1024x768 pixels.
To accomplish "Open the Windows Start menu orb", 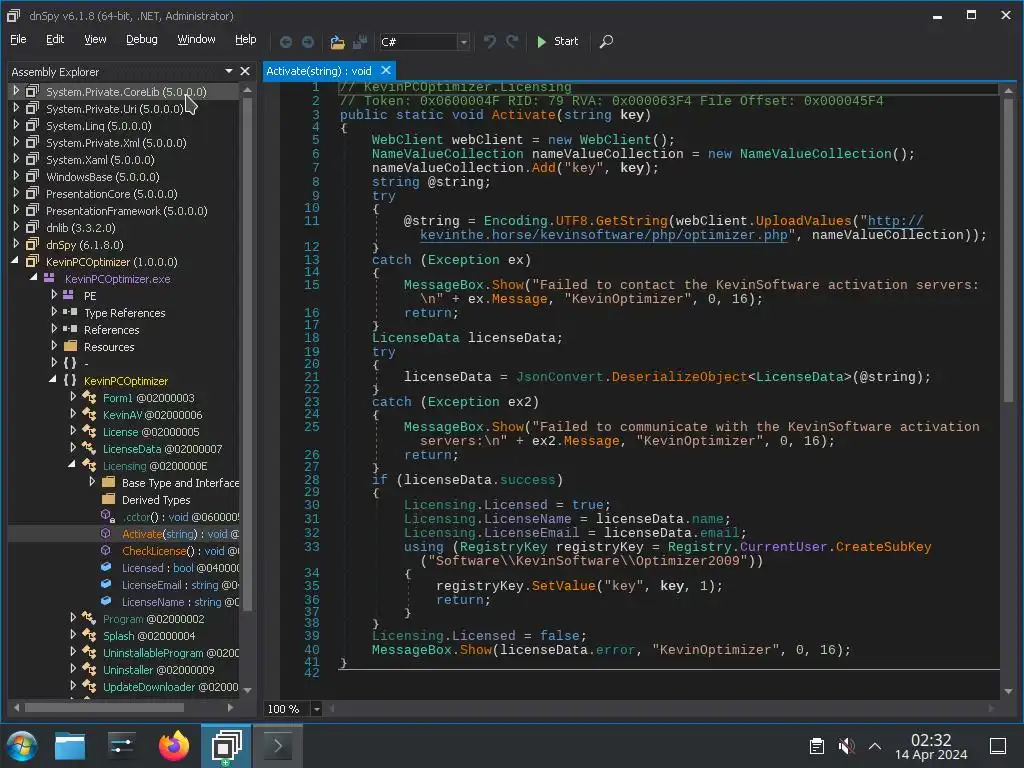I will click(x=22, y=746).
